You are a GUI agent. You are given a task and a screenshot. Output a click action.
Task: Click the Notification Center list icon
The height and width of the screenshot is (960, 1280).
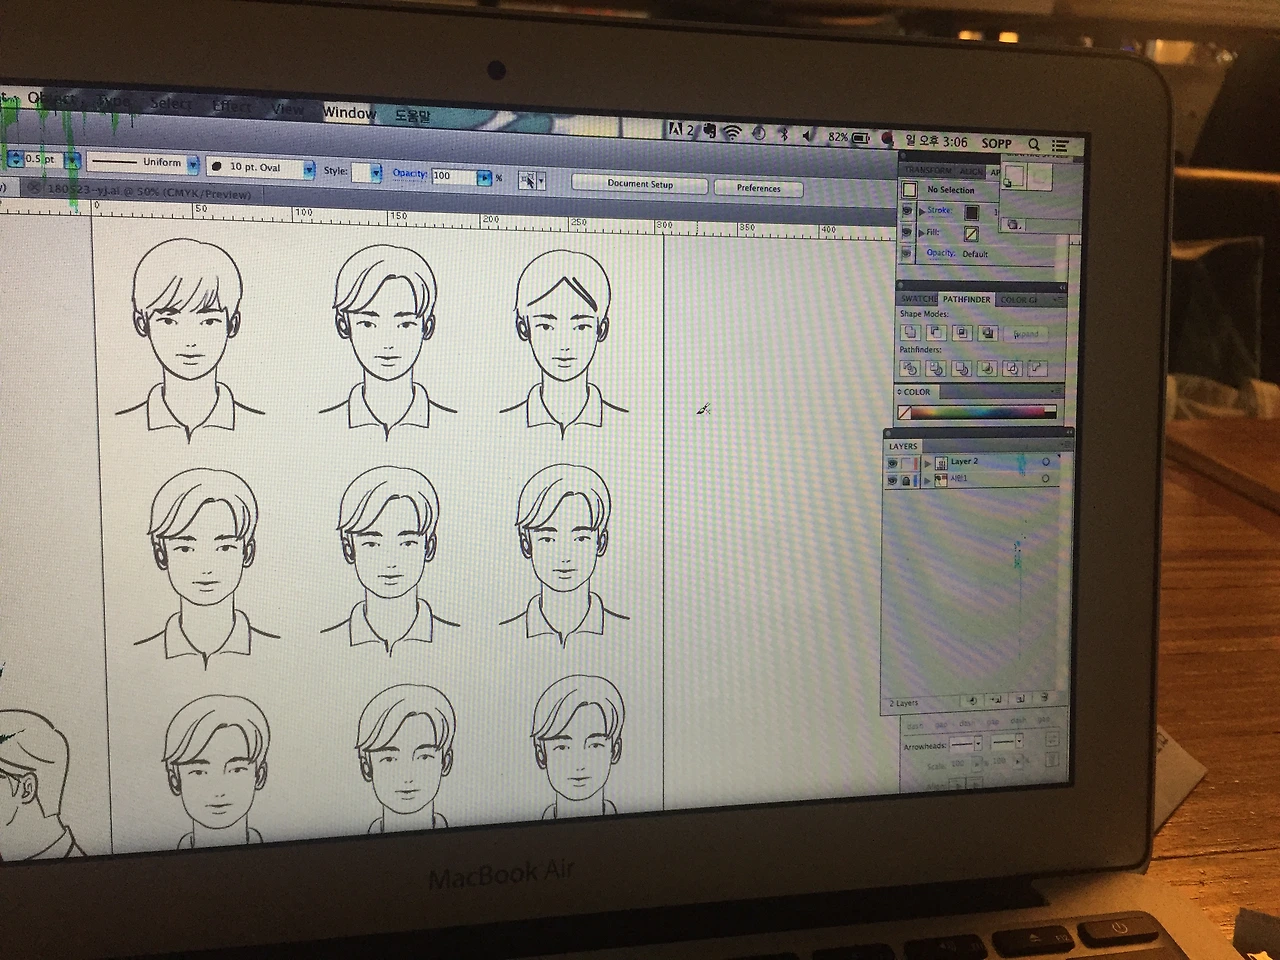pyautogui.click(x=1060, y=145)
